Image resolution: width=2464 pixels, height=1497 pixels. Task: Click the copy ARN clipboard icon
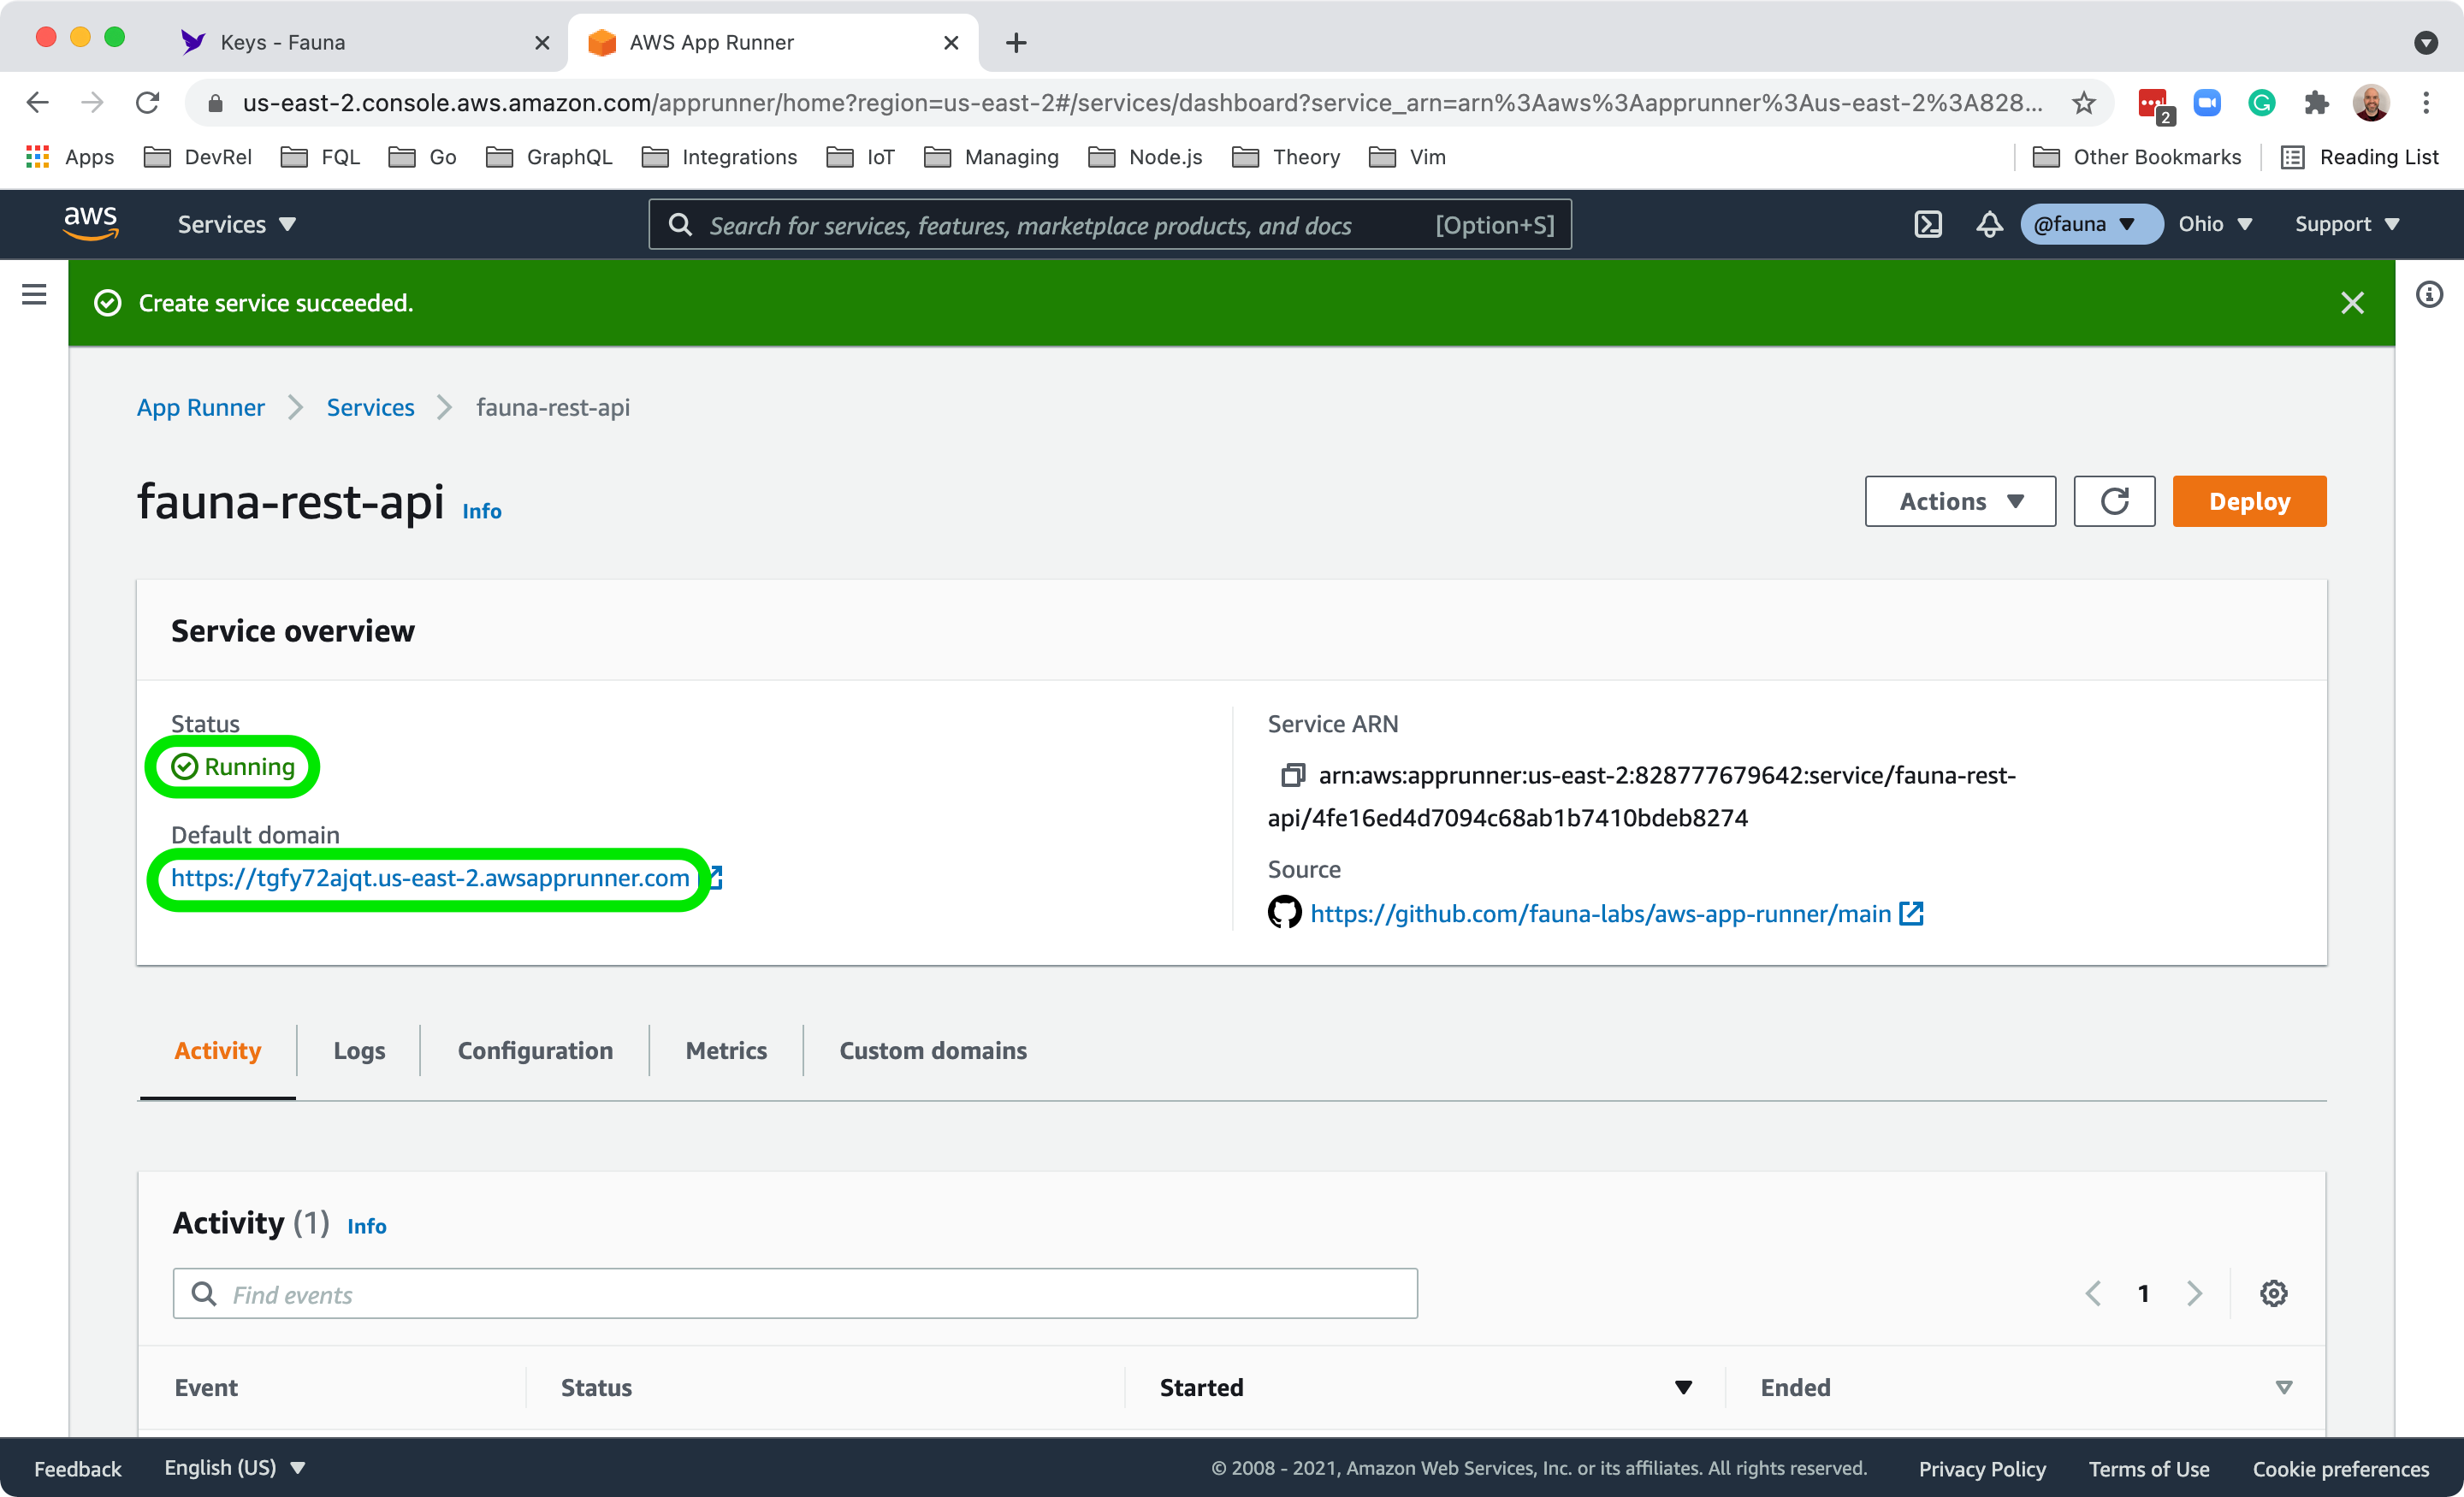[1292, 774]
